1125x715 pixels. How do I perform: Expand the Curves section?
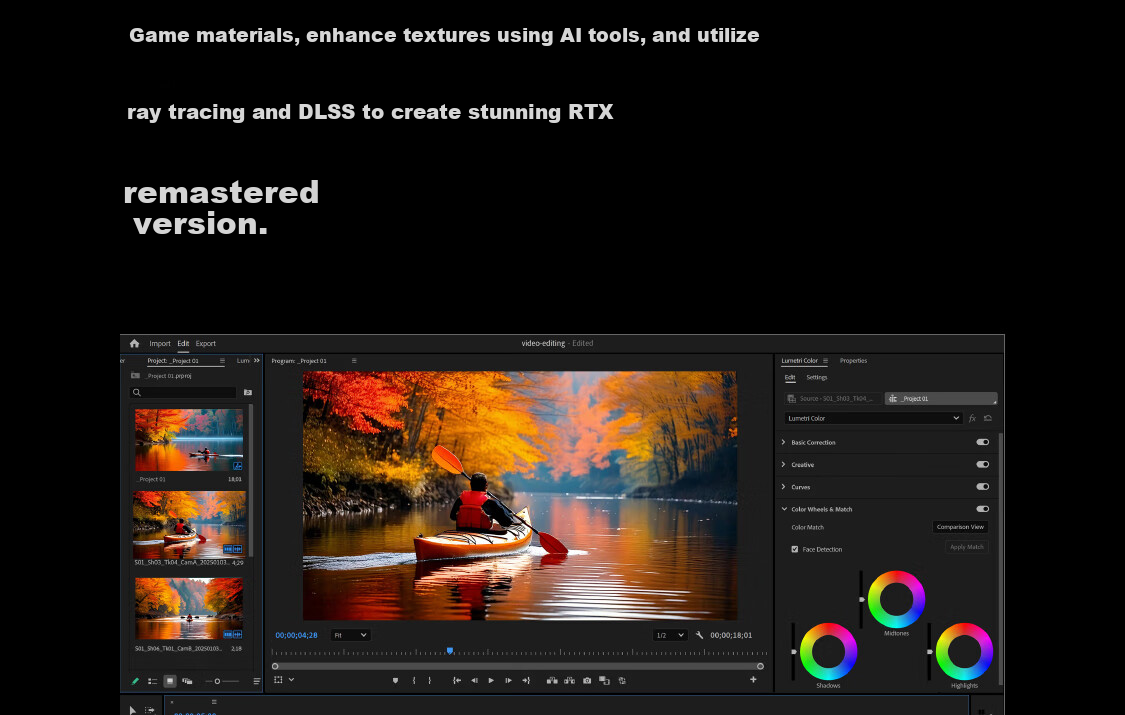tap(783, 487)
